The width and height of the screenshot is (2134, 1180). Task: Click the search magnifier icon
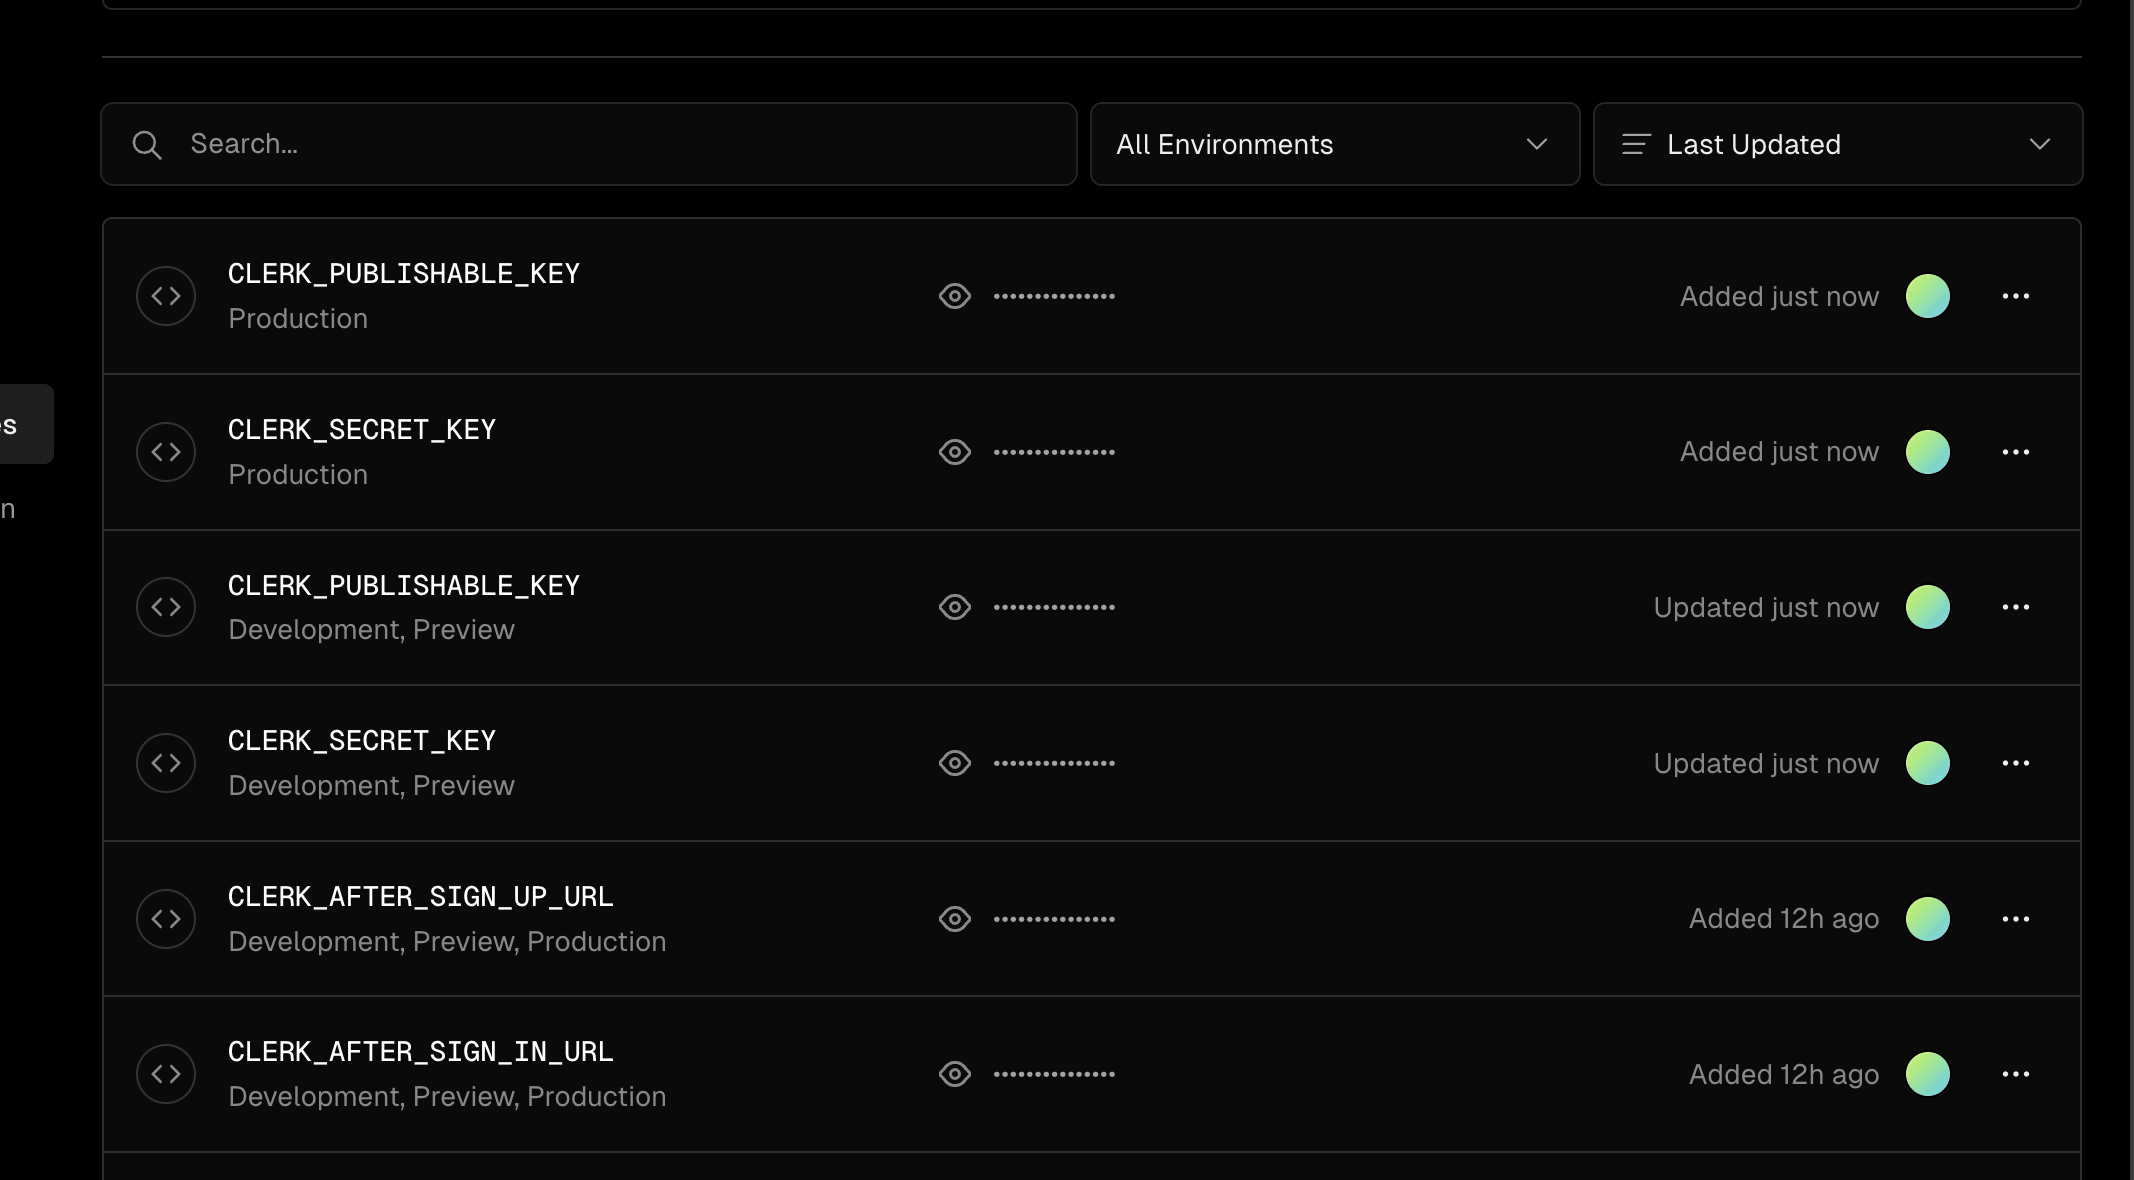[x=147, y=145]
